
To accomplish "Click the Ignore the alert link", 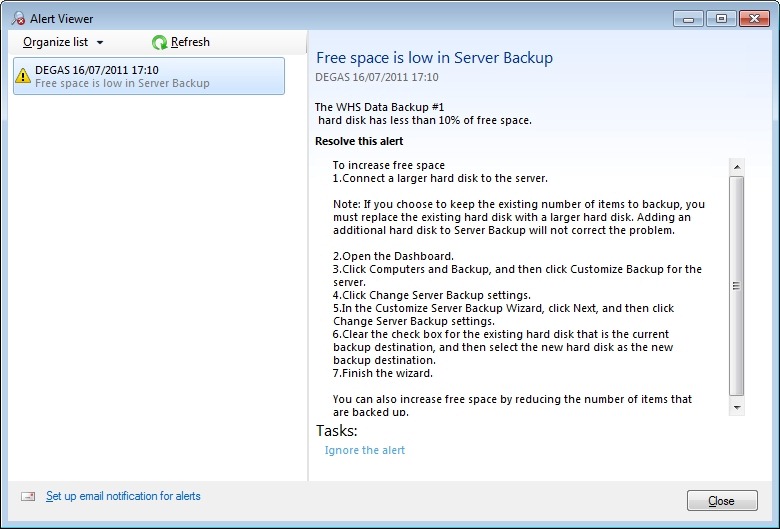I will 365,450.
